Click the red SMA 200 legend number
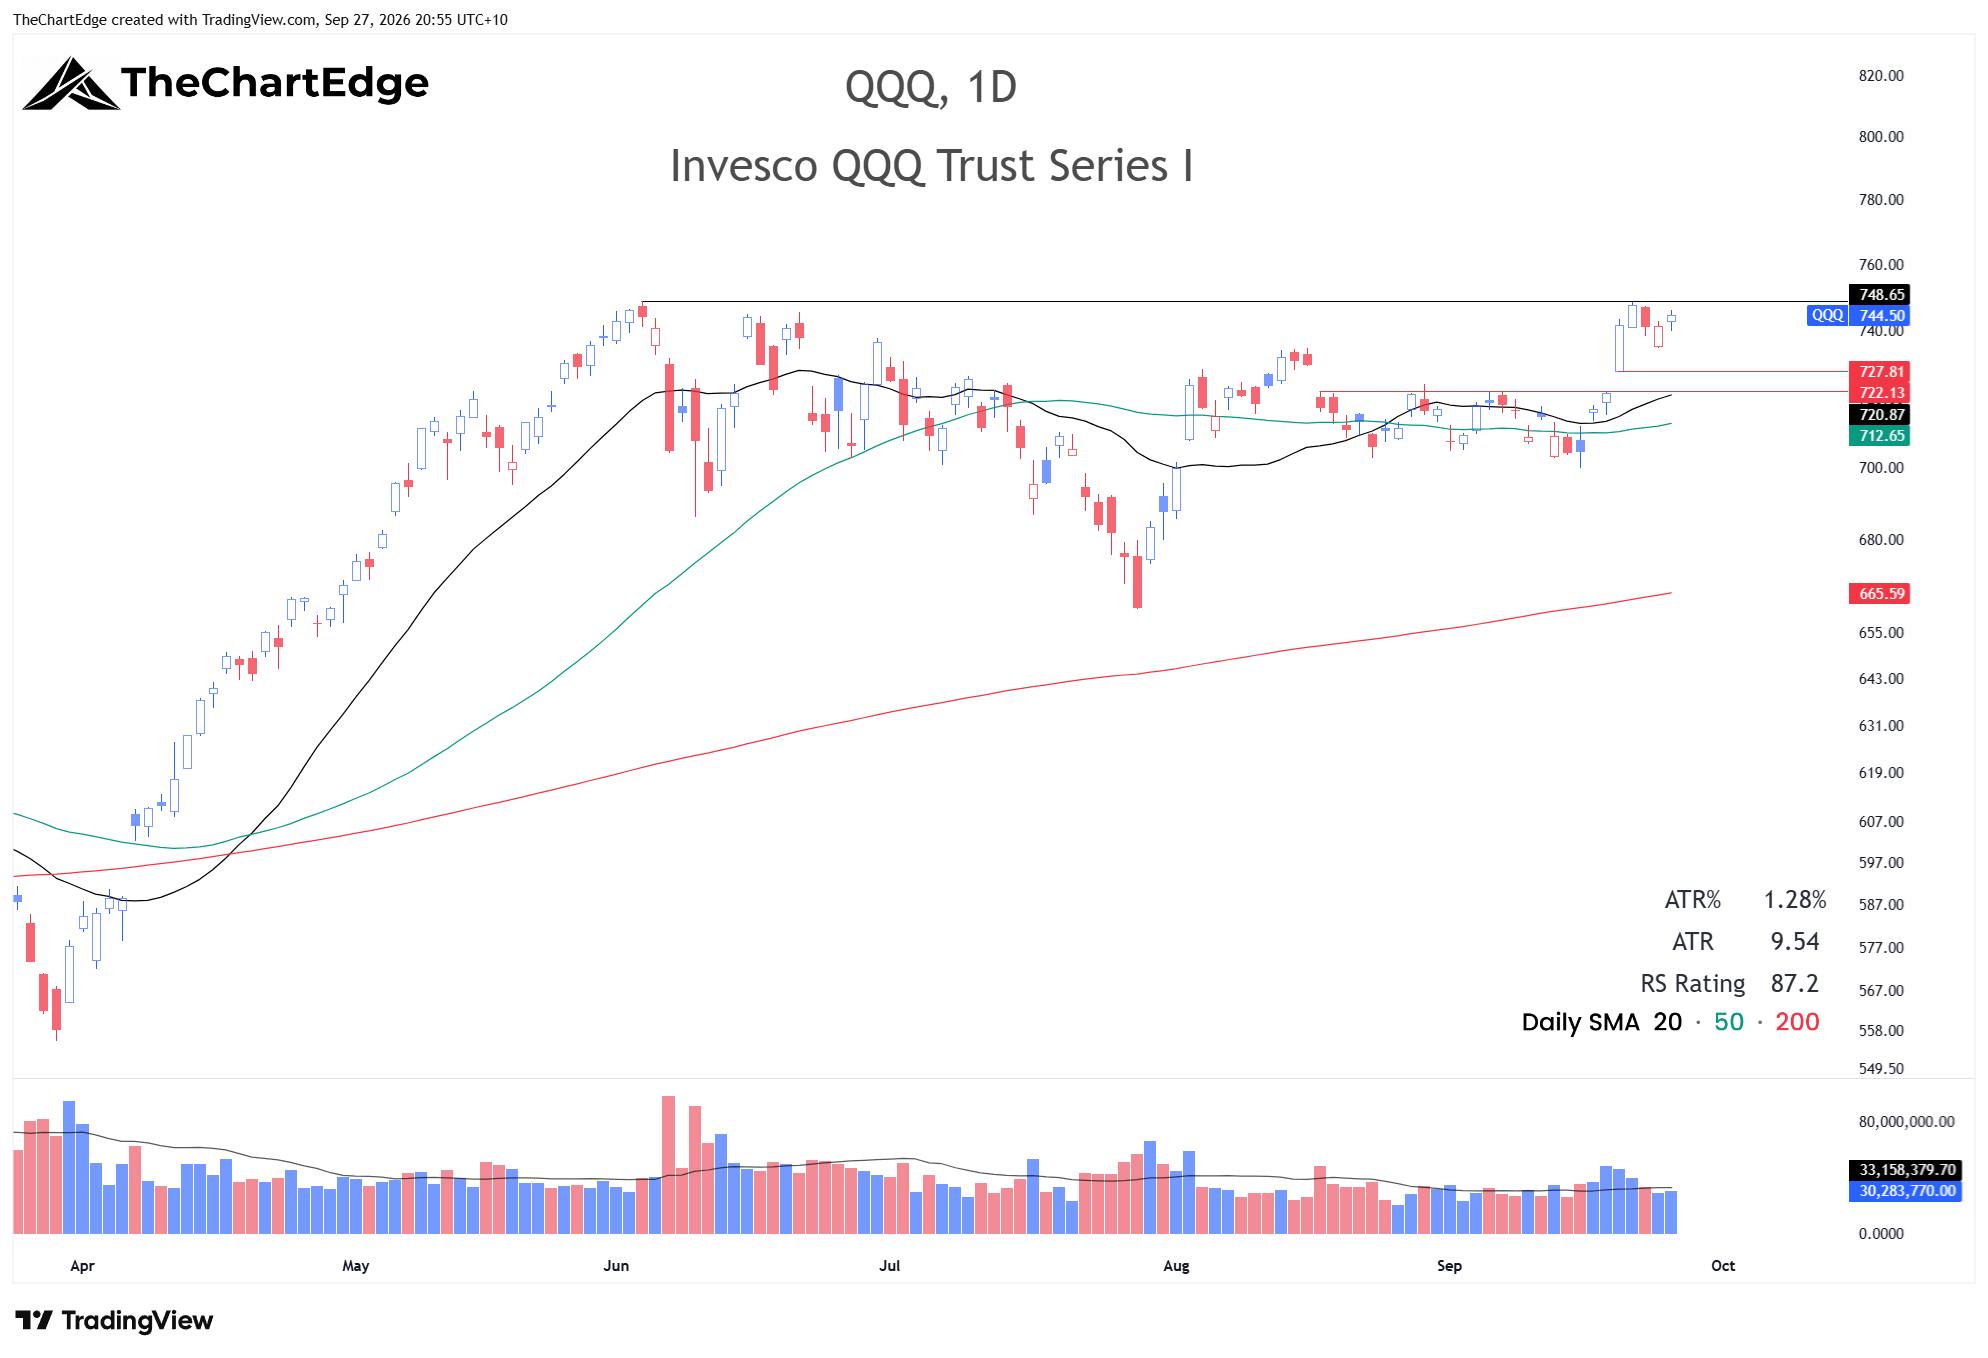 tap(1797, 1022)
